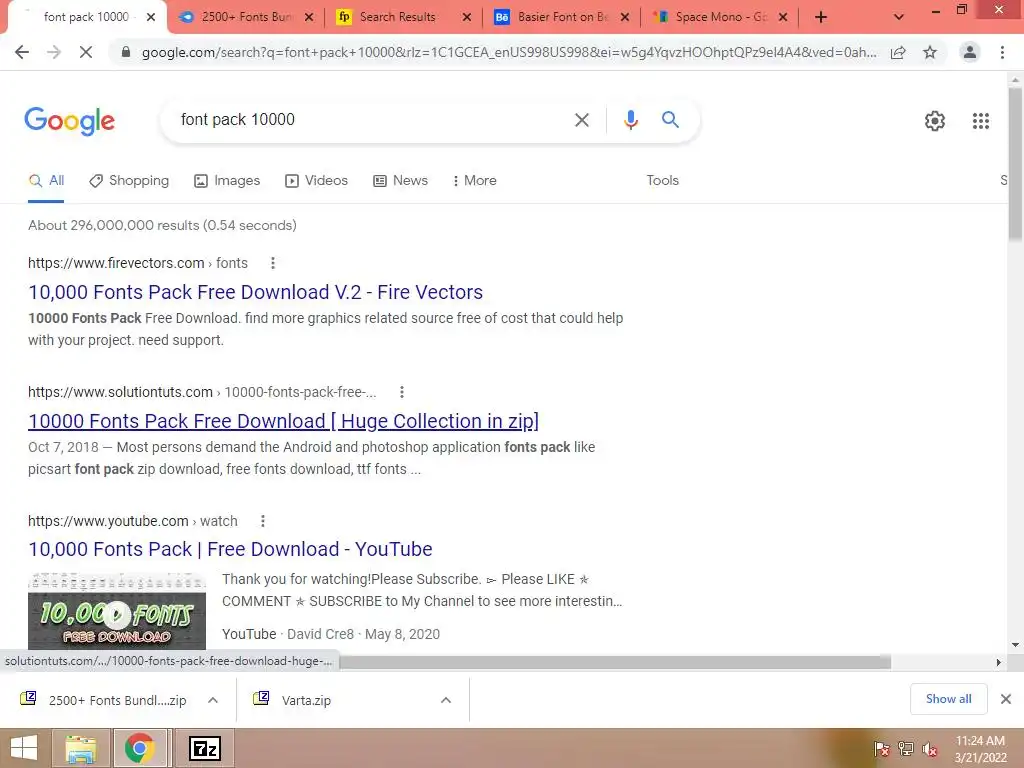Viewport: 1024px width, 768px height.
Task: Bookmark this page with the star icon
Action: point(930,52)
